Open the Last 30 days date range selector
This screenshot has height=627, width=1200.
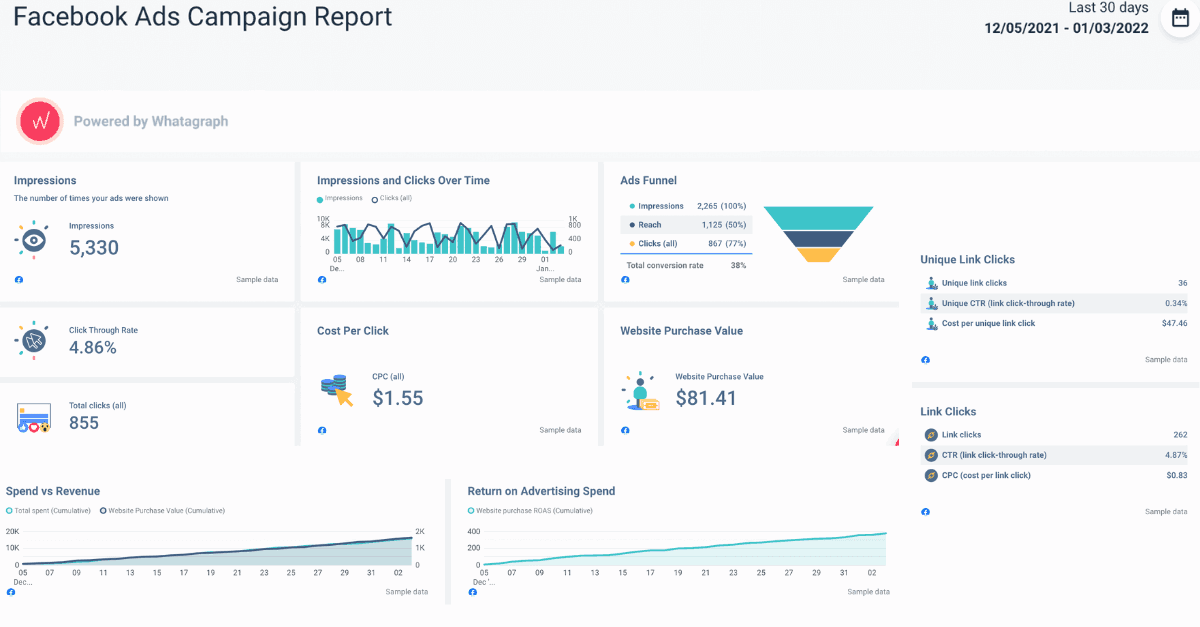click(1110, 9)
